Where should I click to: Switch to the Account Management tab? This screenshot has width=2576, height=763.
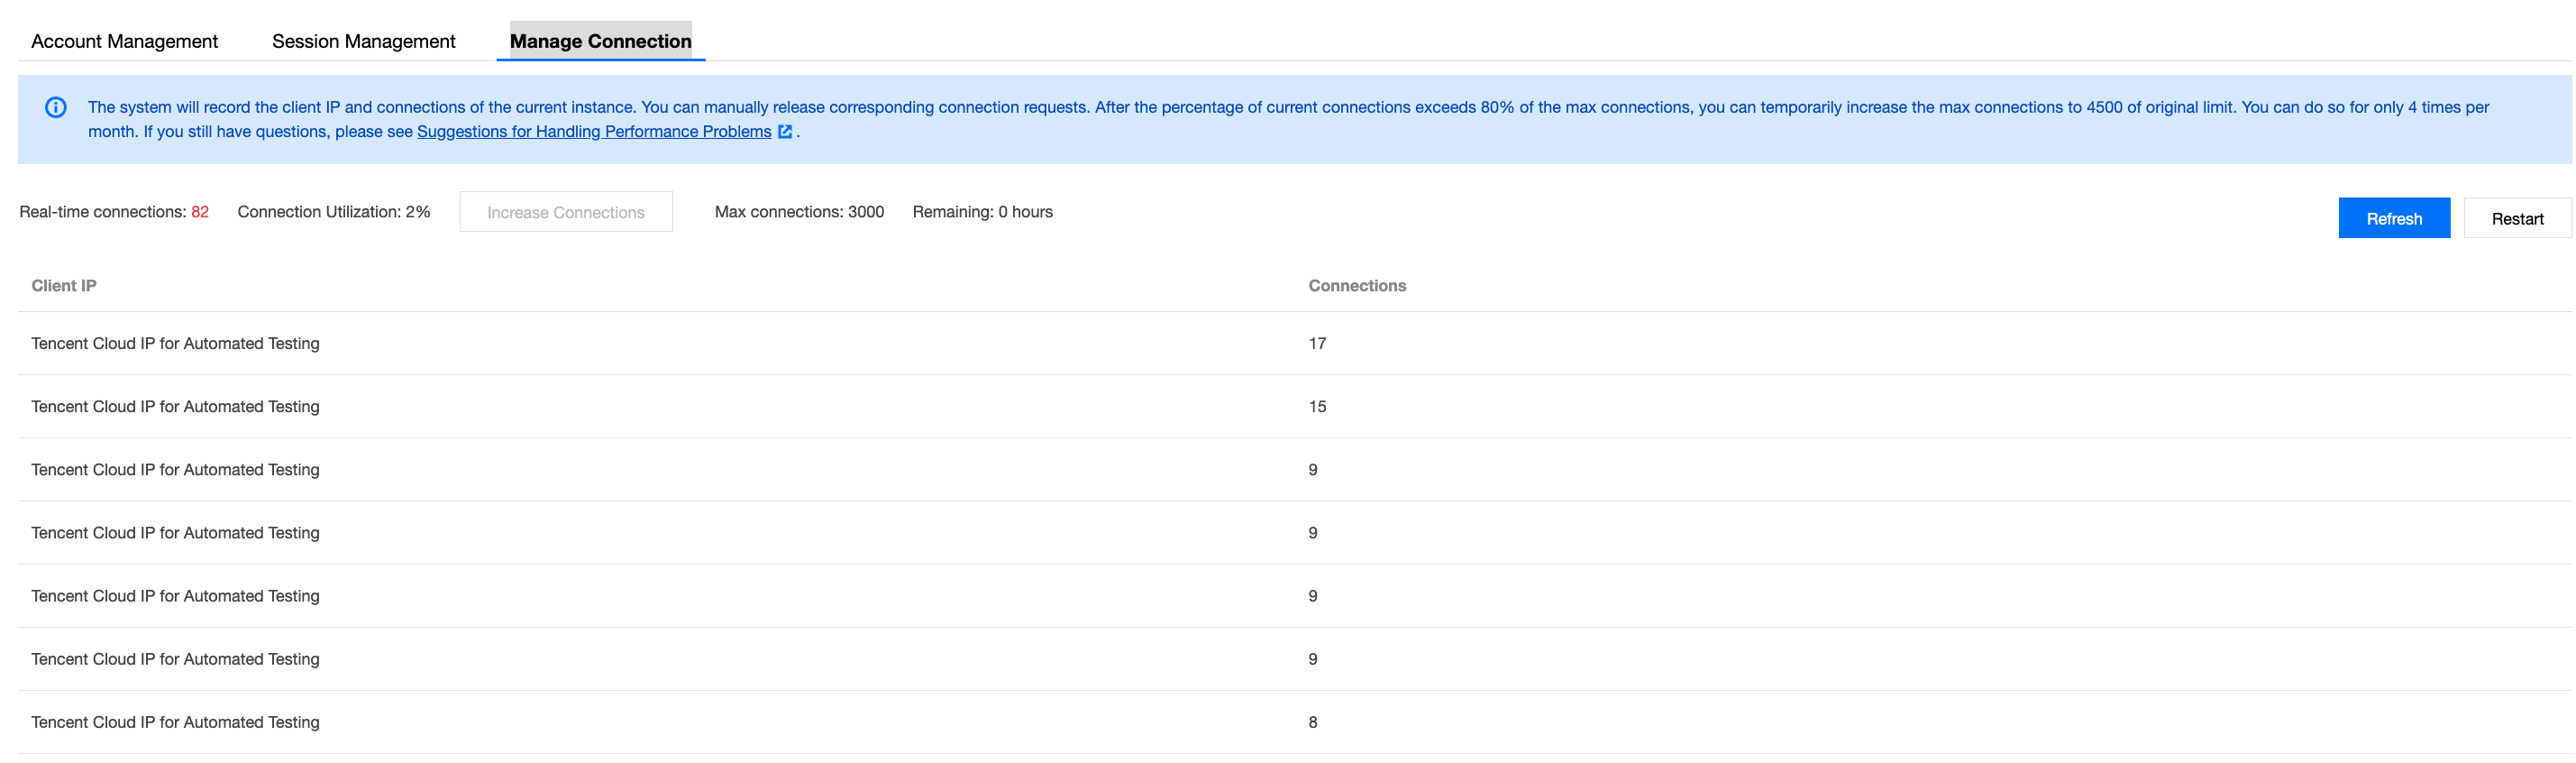(x=124, y=41)
